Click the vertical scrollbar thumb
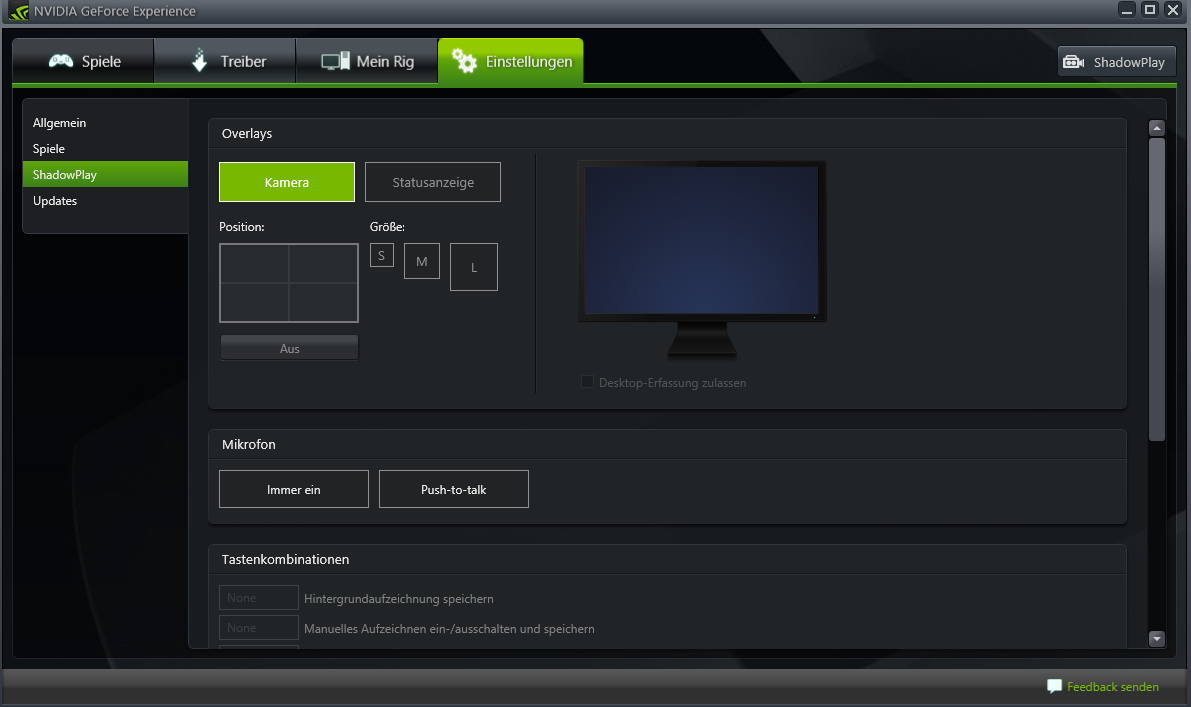The width and height of the screenshot is (1191, 707). pos(1157,289)
